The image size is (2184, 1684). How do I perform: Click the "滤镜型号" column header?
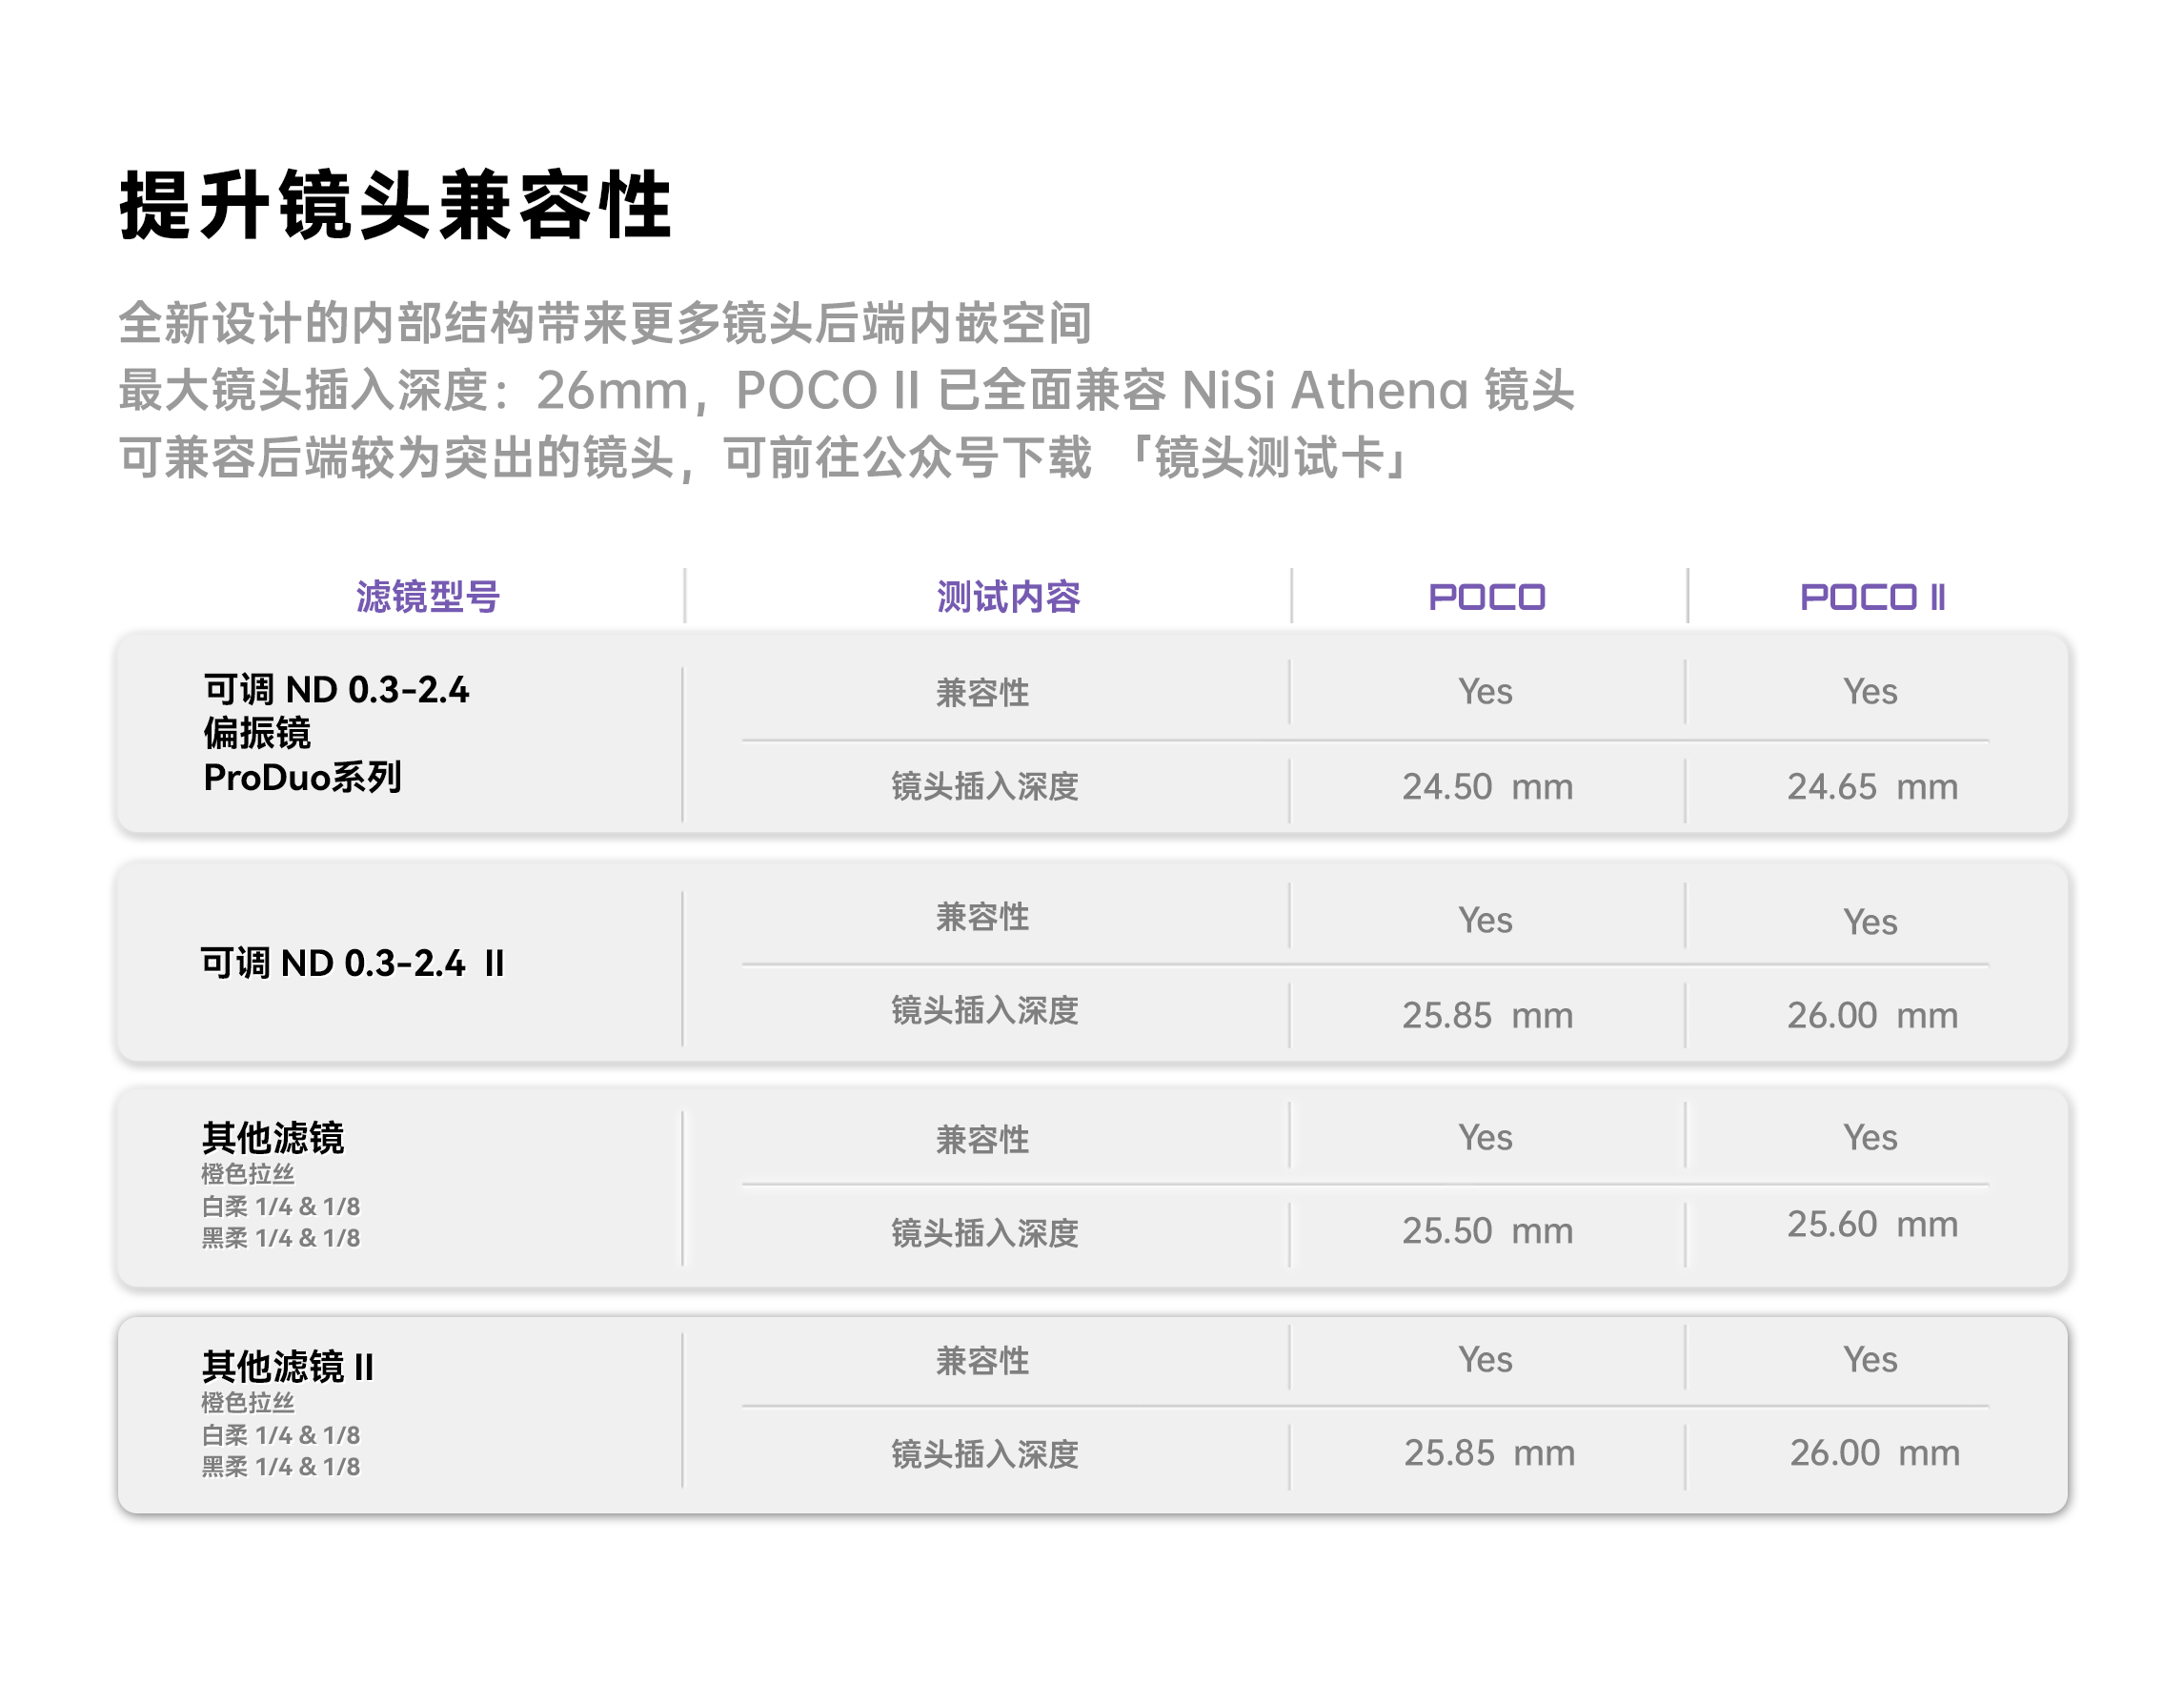(x=428, y=597)
